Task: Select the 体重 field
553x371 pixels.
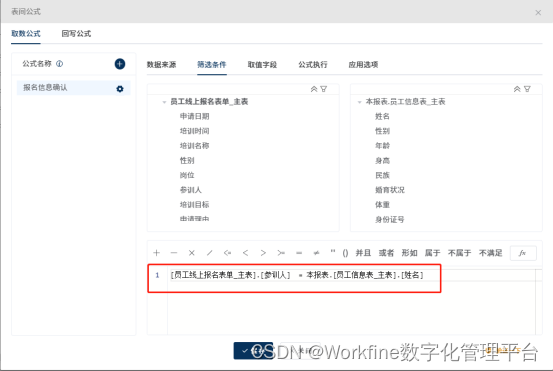Action: pos(382,205)
